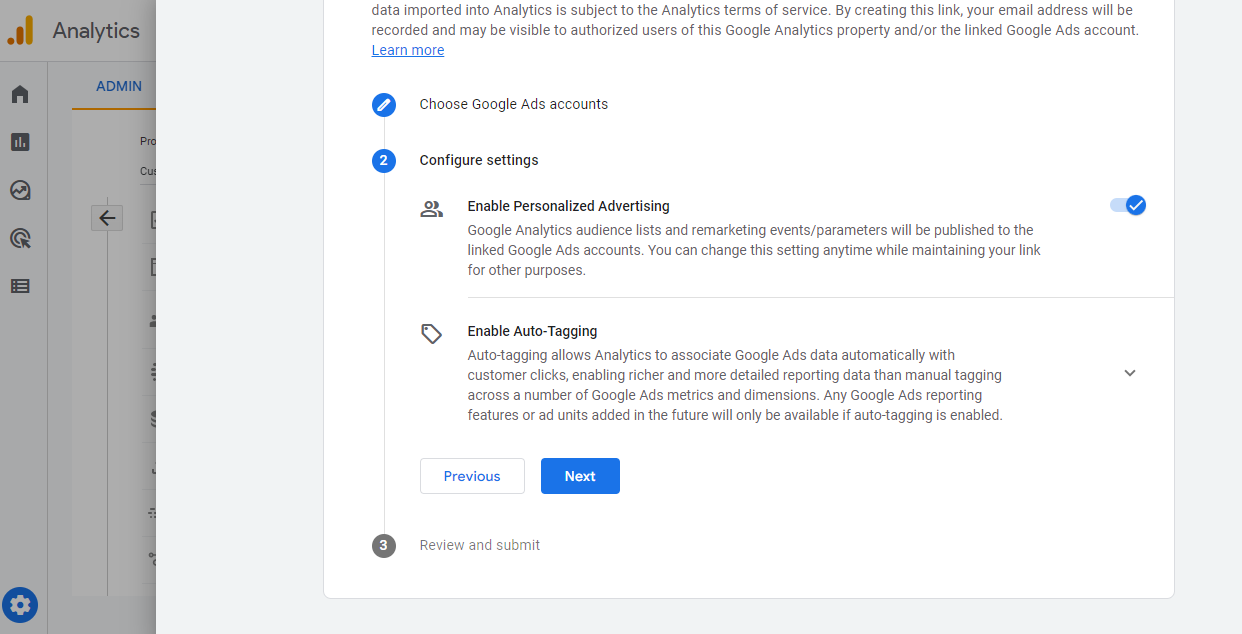Click the Next button
Screen dimensions: 1242x634
[580, 476]
